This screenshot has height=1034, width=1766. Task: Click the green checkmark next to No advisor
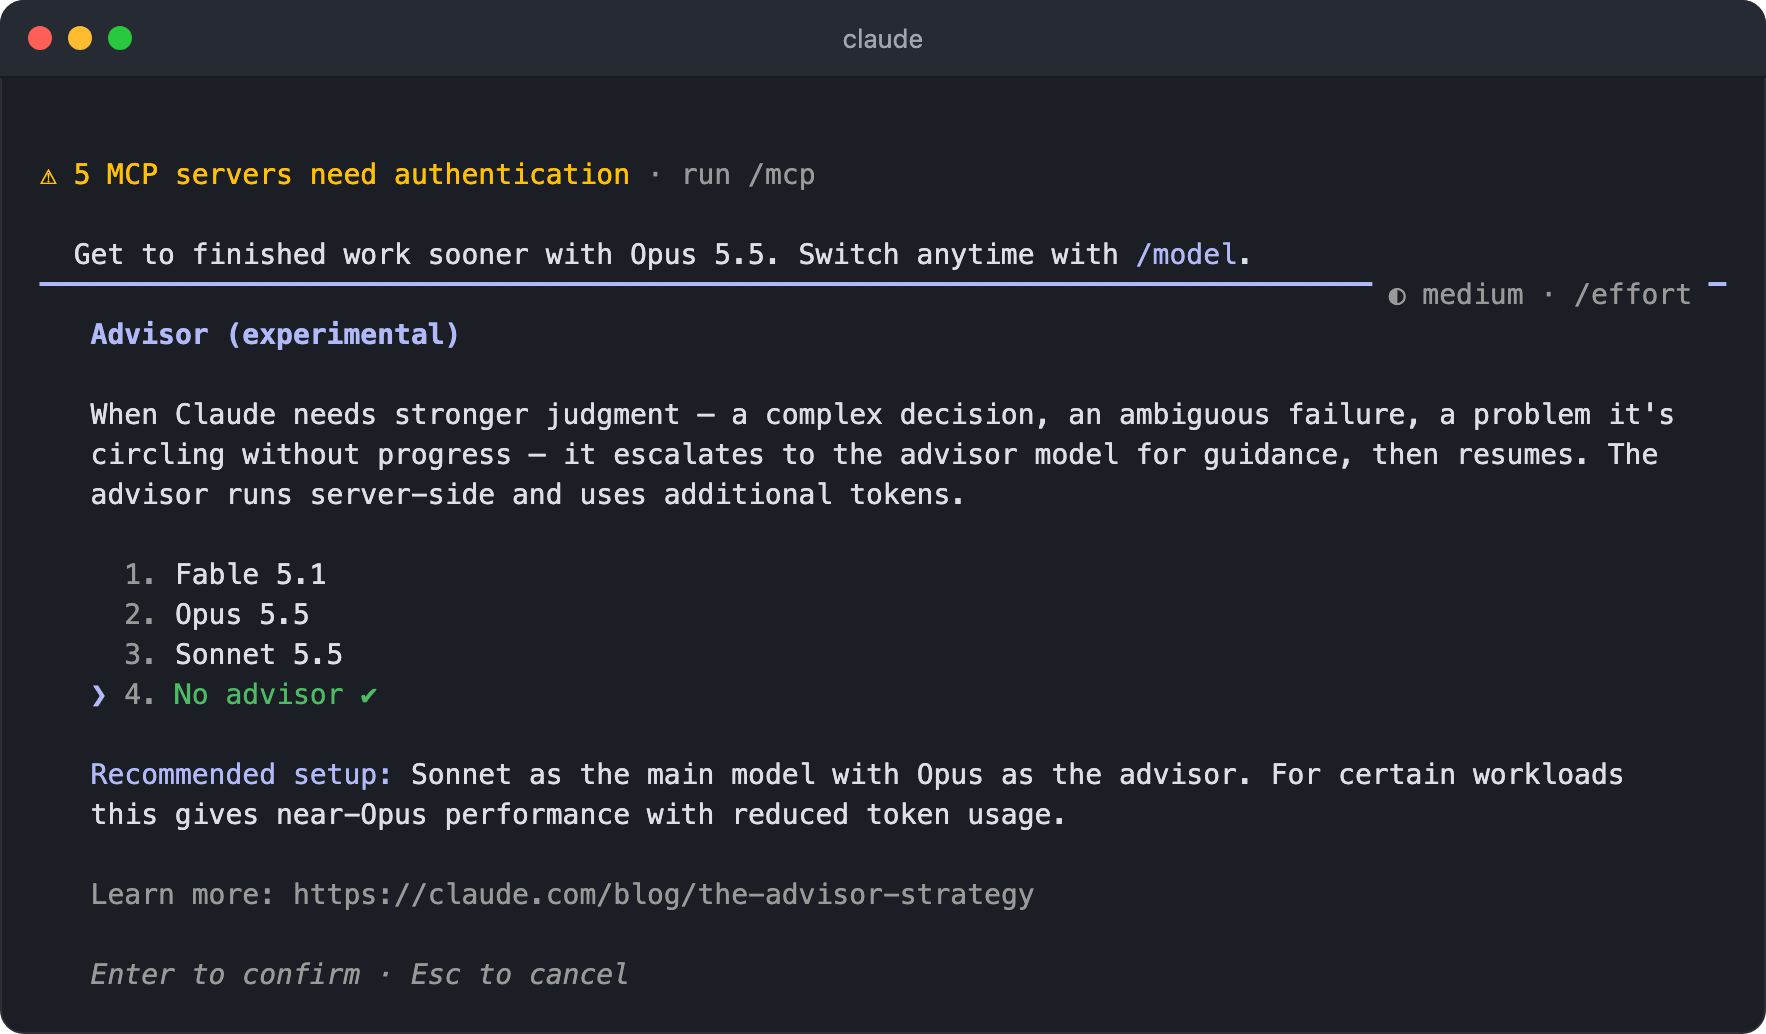coord(368,694)
